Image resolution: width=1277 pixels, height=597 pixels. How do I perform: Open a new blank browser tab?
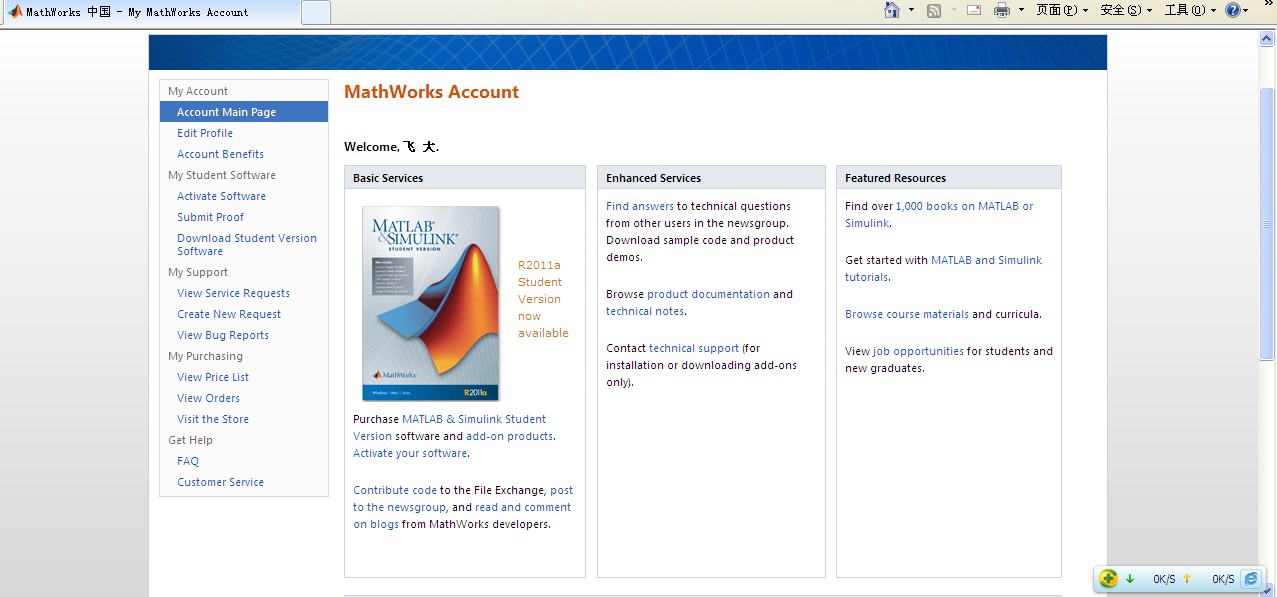[x=315, y=12]
